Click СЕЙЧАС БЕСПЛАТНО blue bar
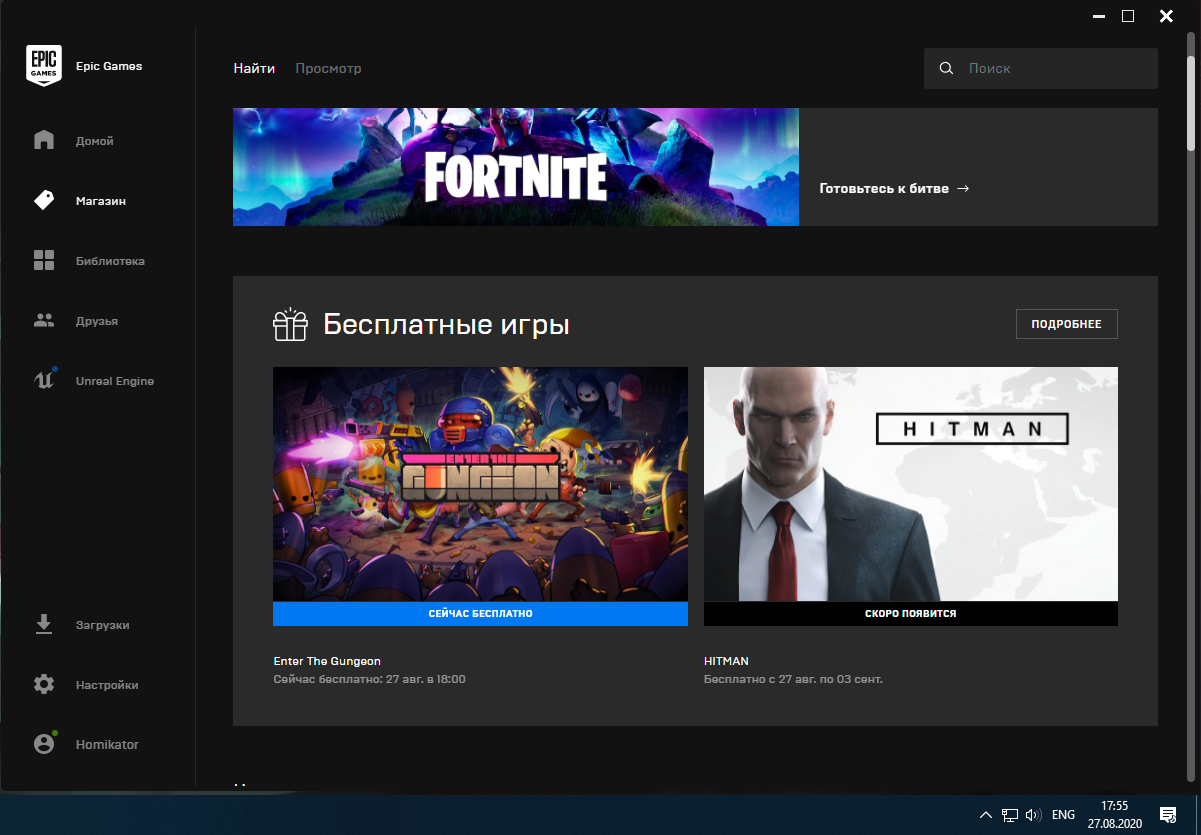 tap(480, 613)
